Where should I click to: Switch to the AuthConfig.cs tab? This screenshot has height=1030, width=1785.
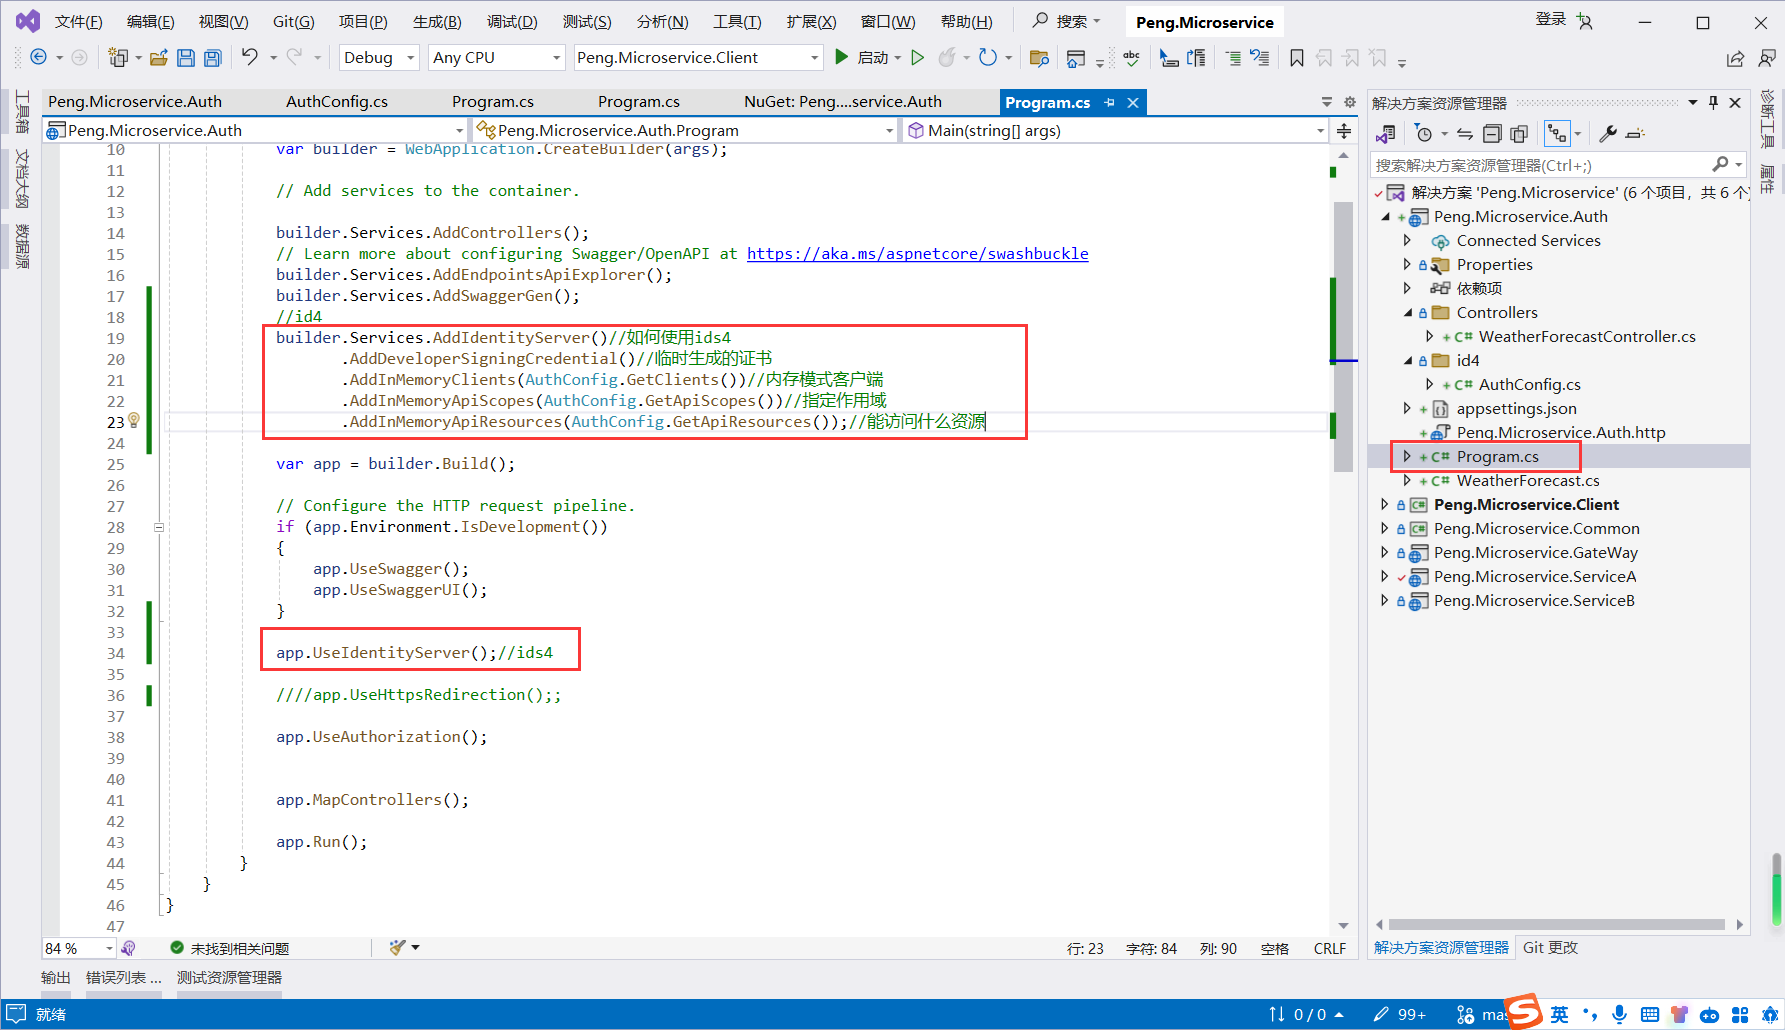337,102
